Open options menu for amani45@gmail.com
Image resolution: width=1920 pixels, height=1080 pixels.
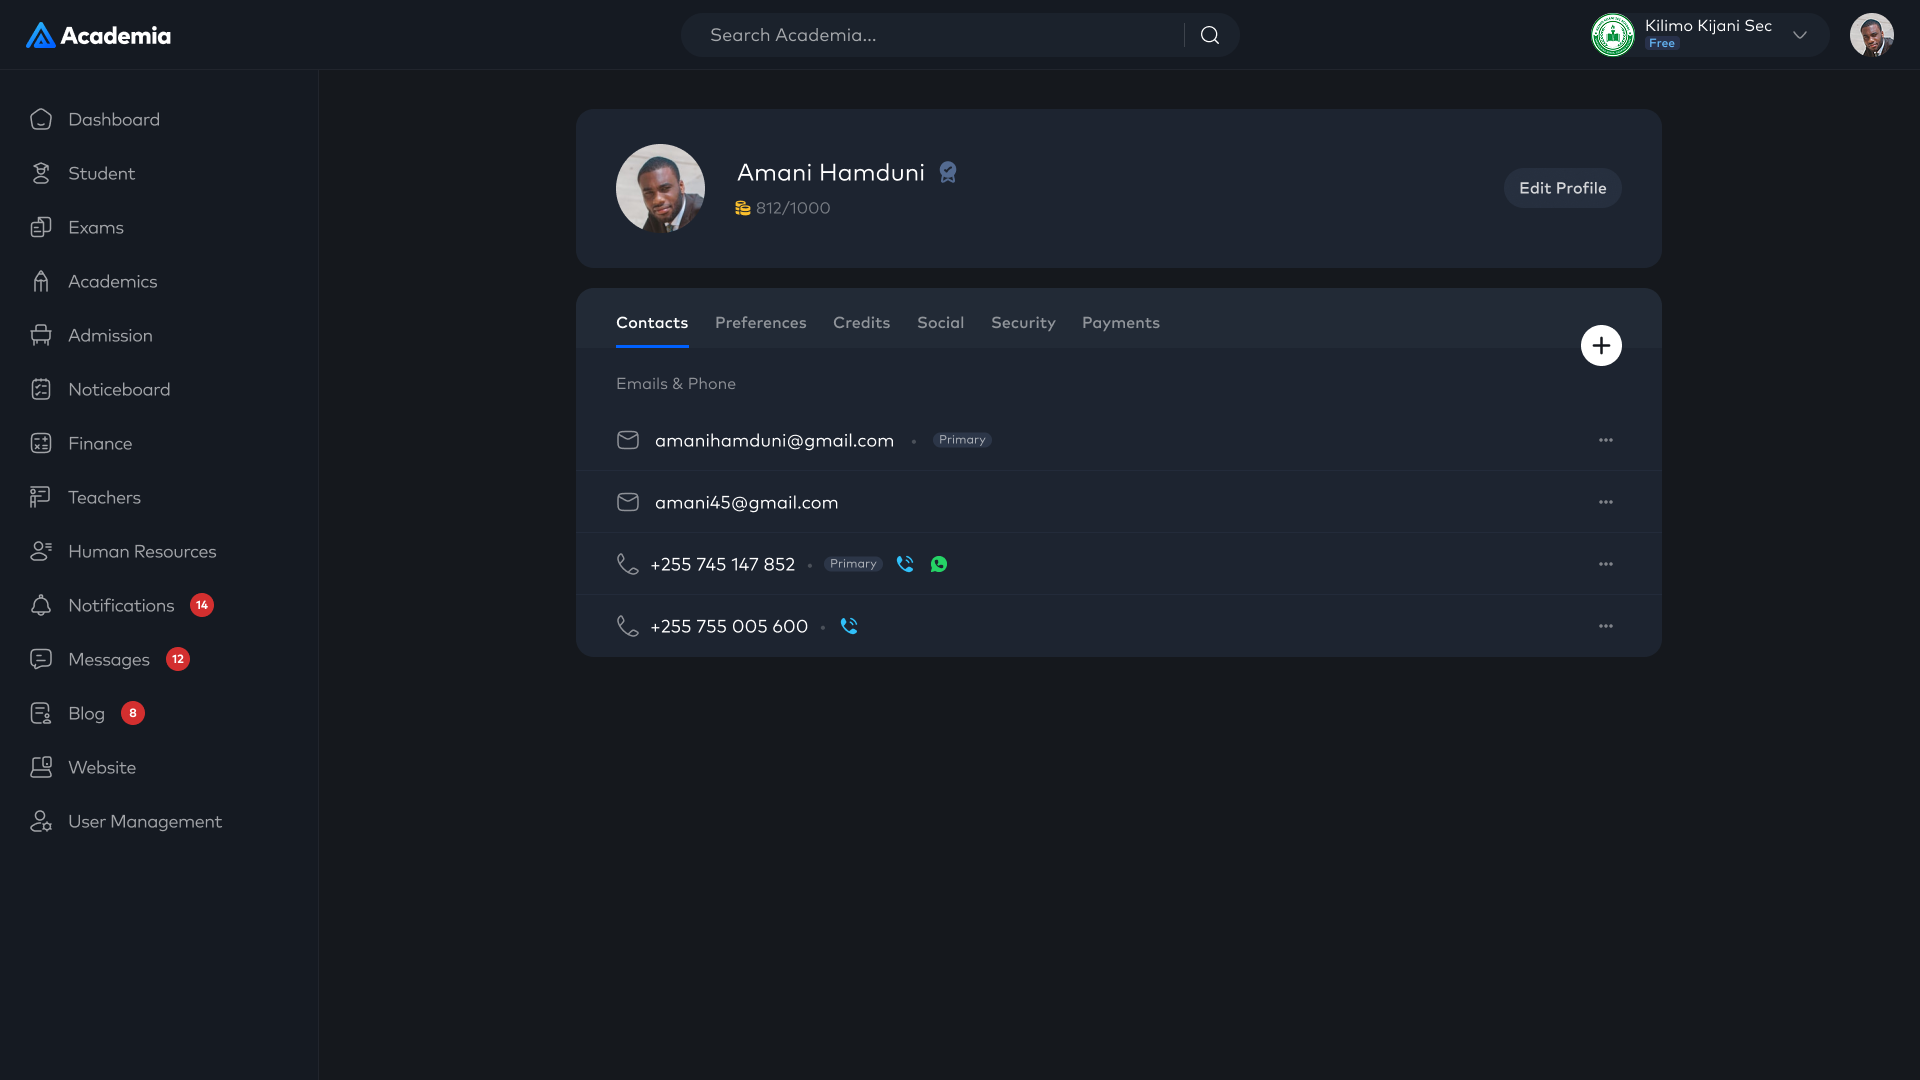pyautogui.click(x=1605, y=502)
